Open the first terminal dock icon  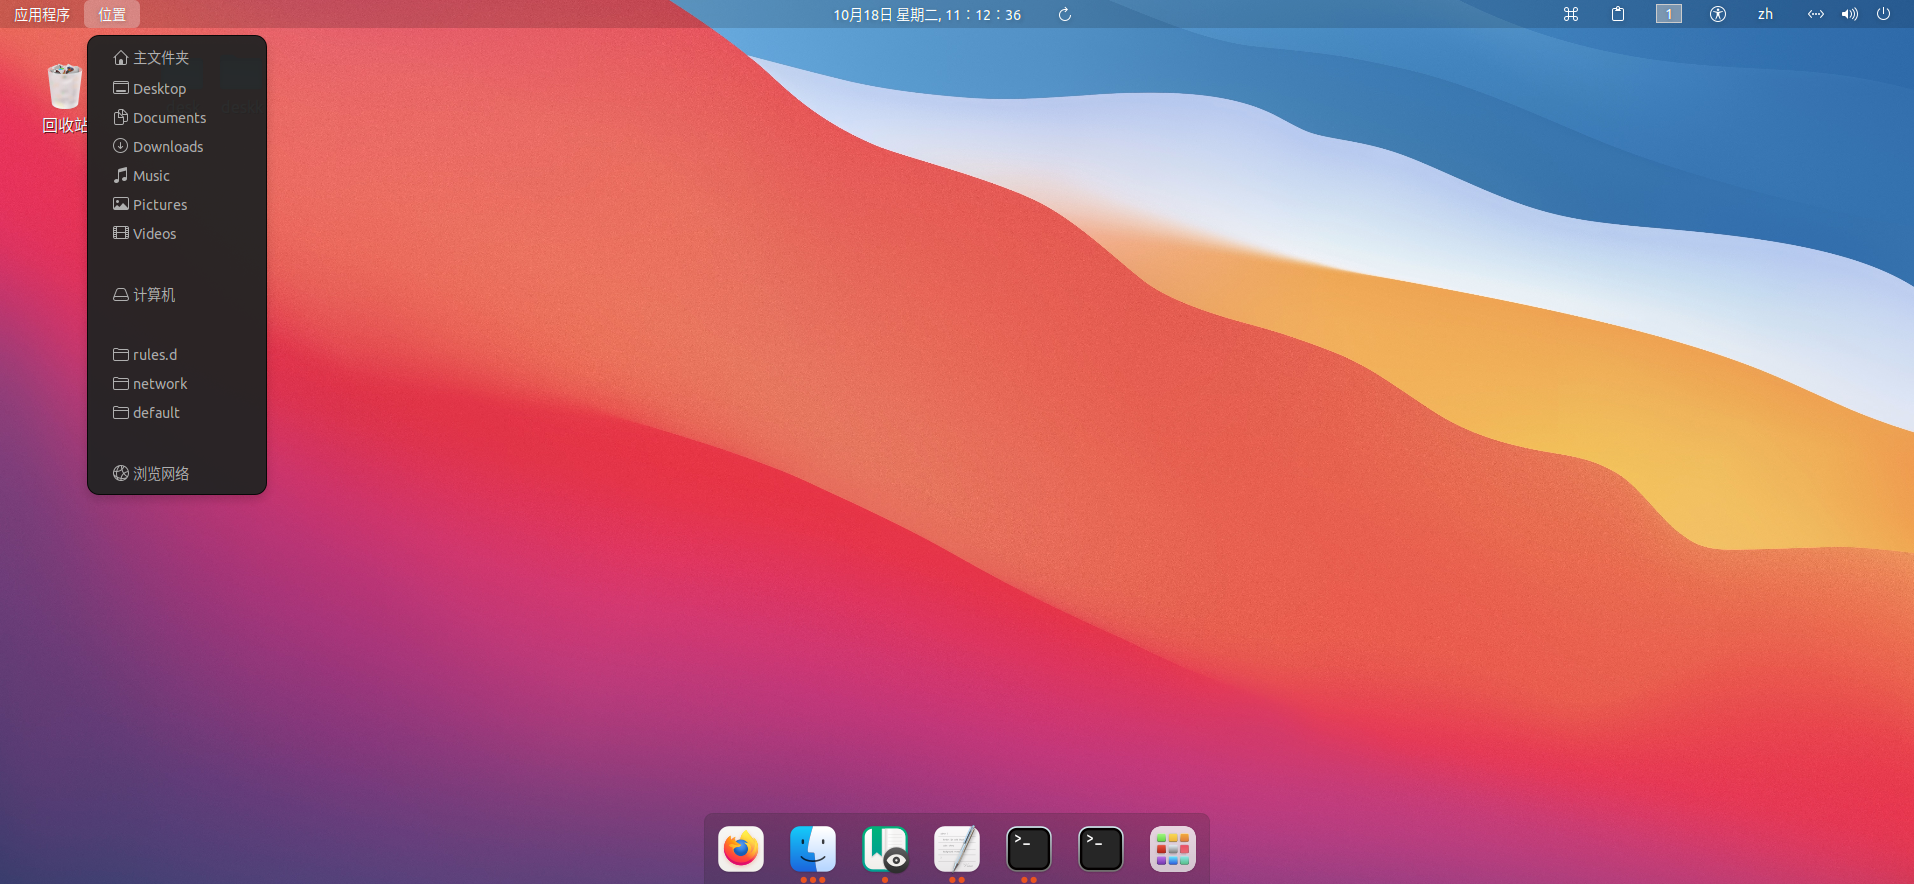[1029, 849]
